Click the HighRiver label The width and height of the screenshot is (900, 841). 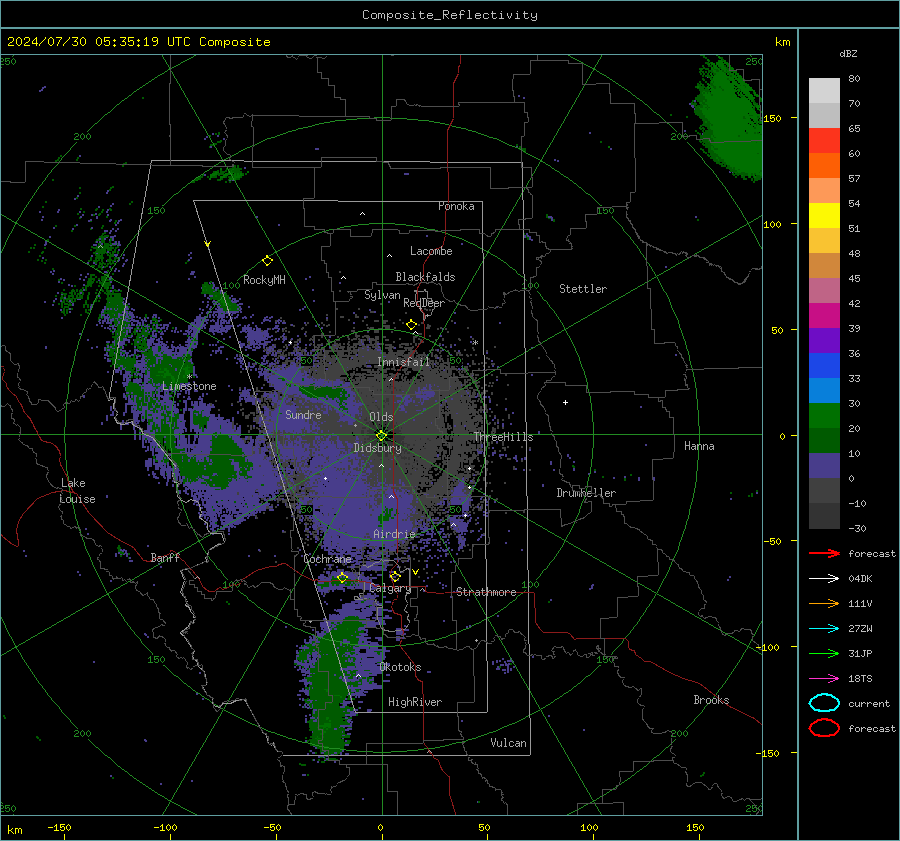click(415, 702)
